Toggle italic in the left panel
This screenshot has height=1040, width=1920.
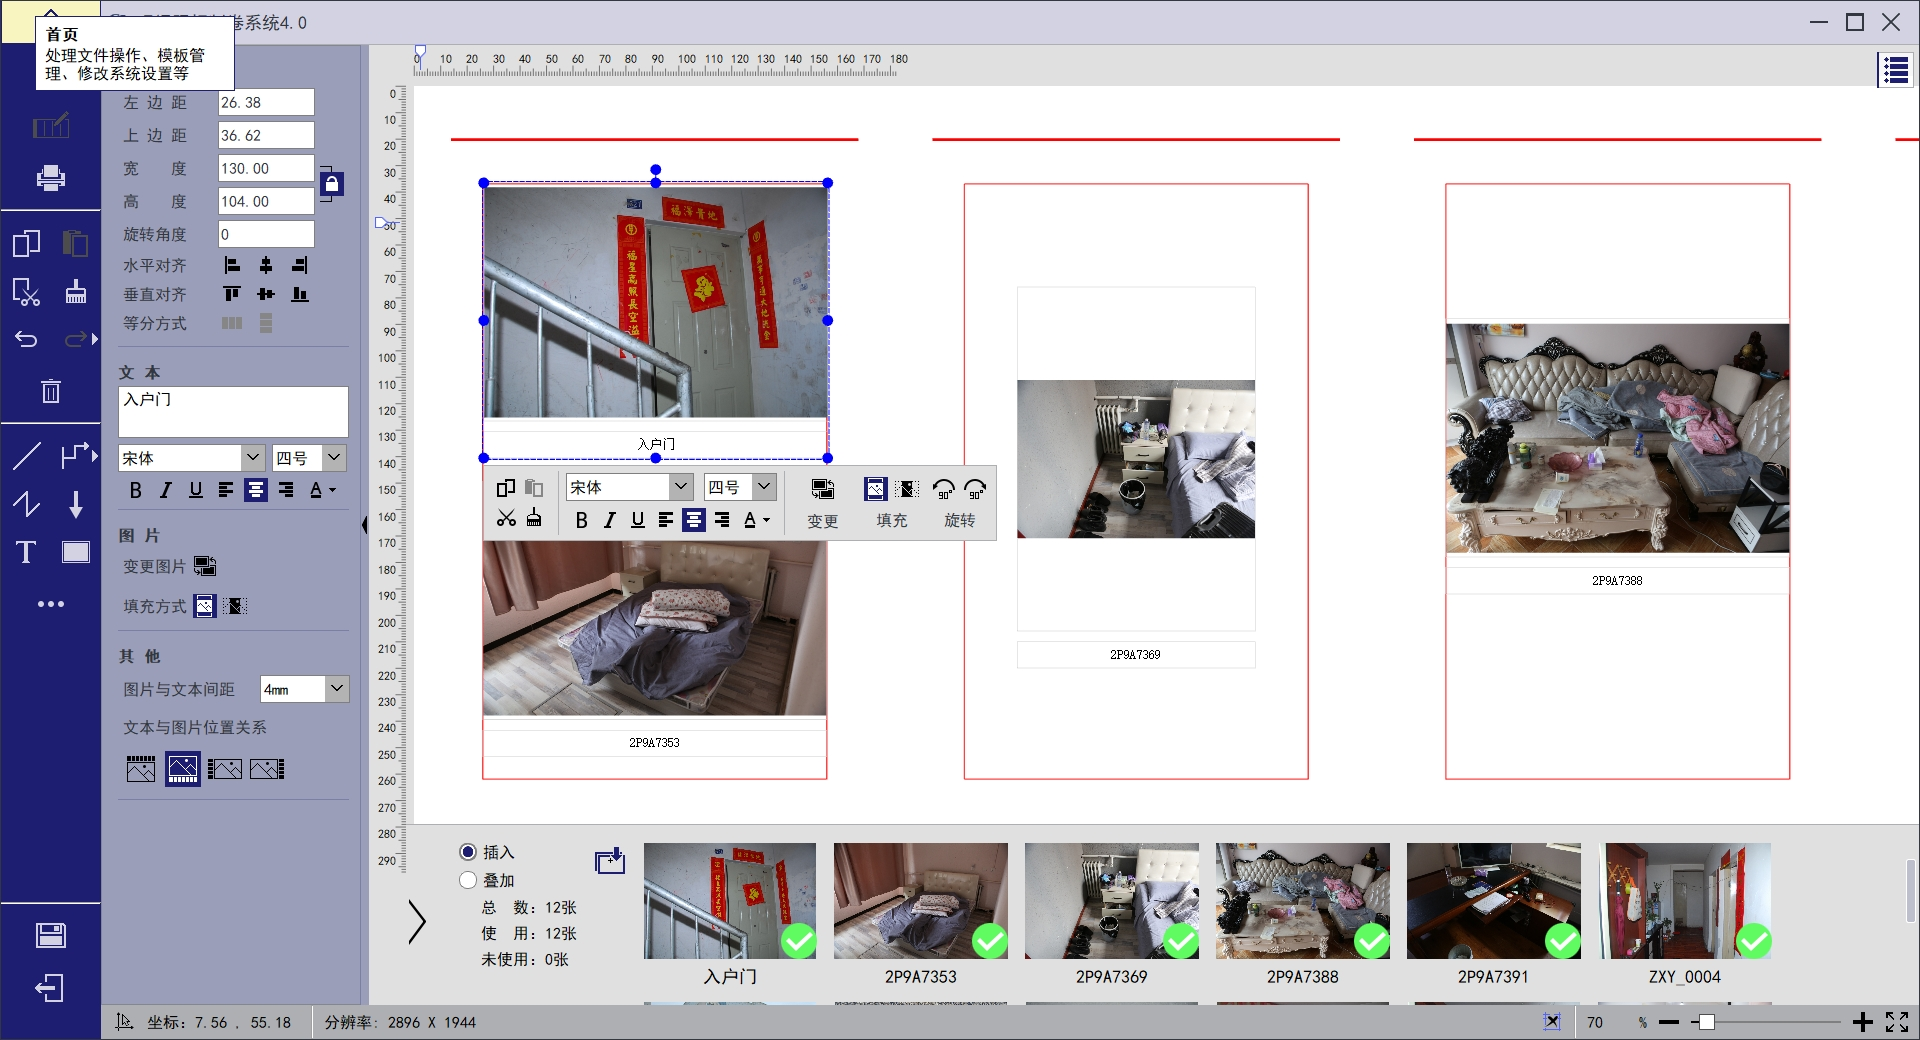(x=166, y=490)
